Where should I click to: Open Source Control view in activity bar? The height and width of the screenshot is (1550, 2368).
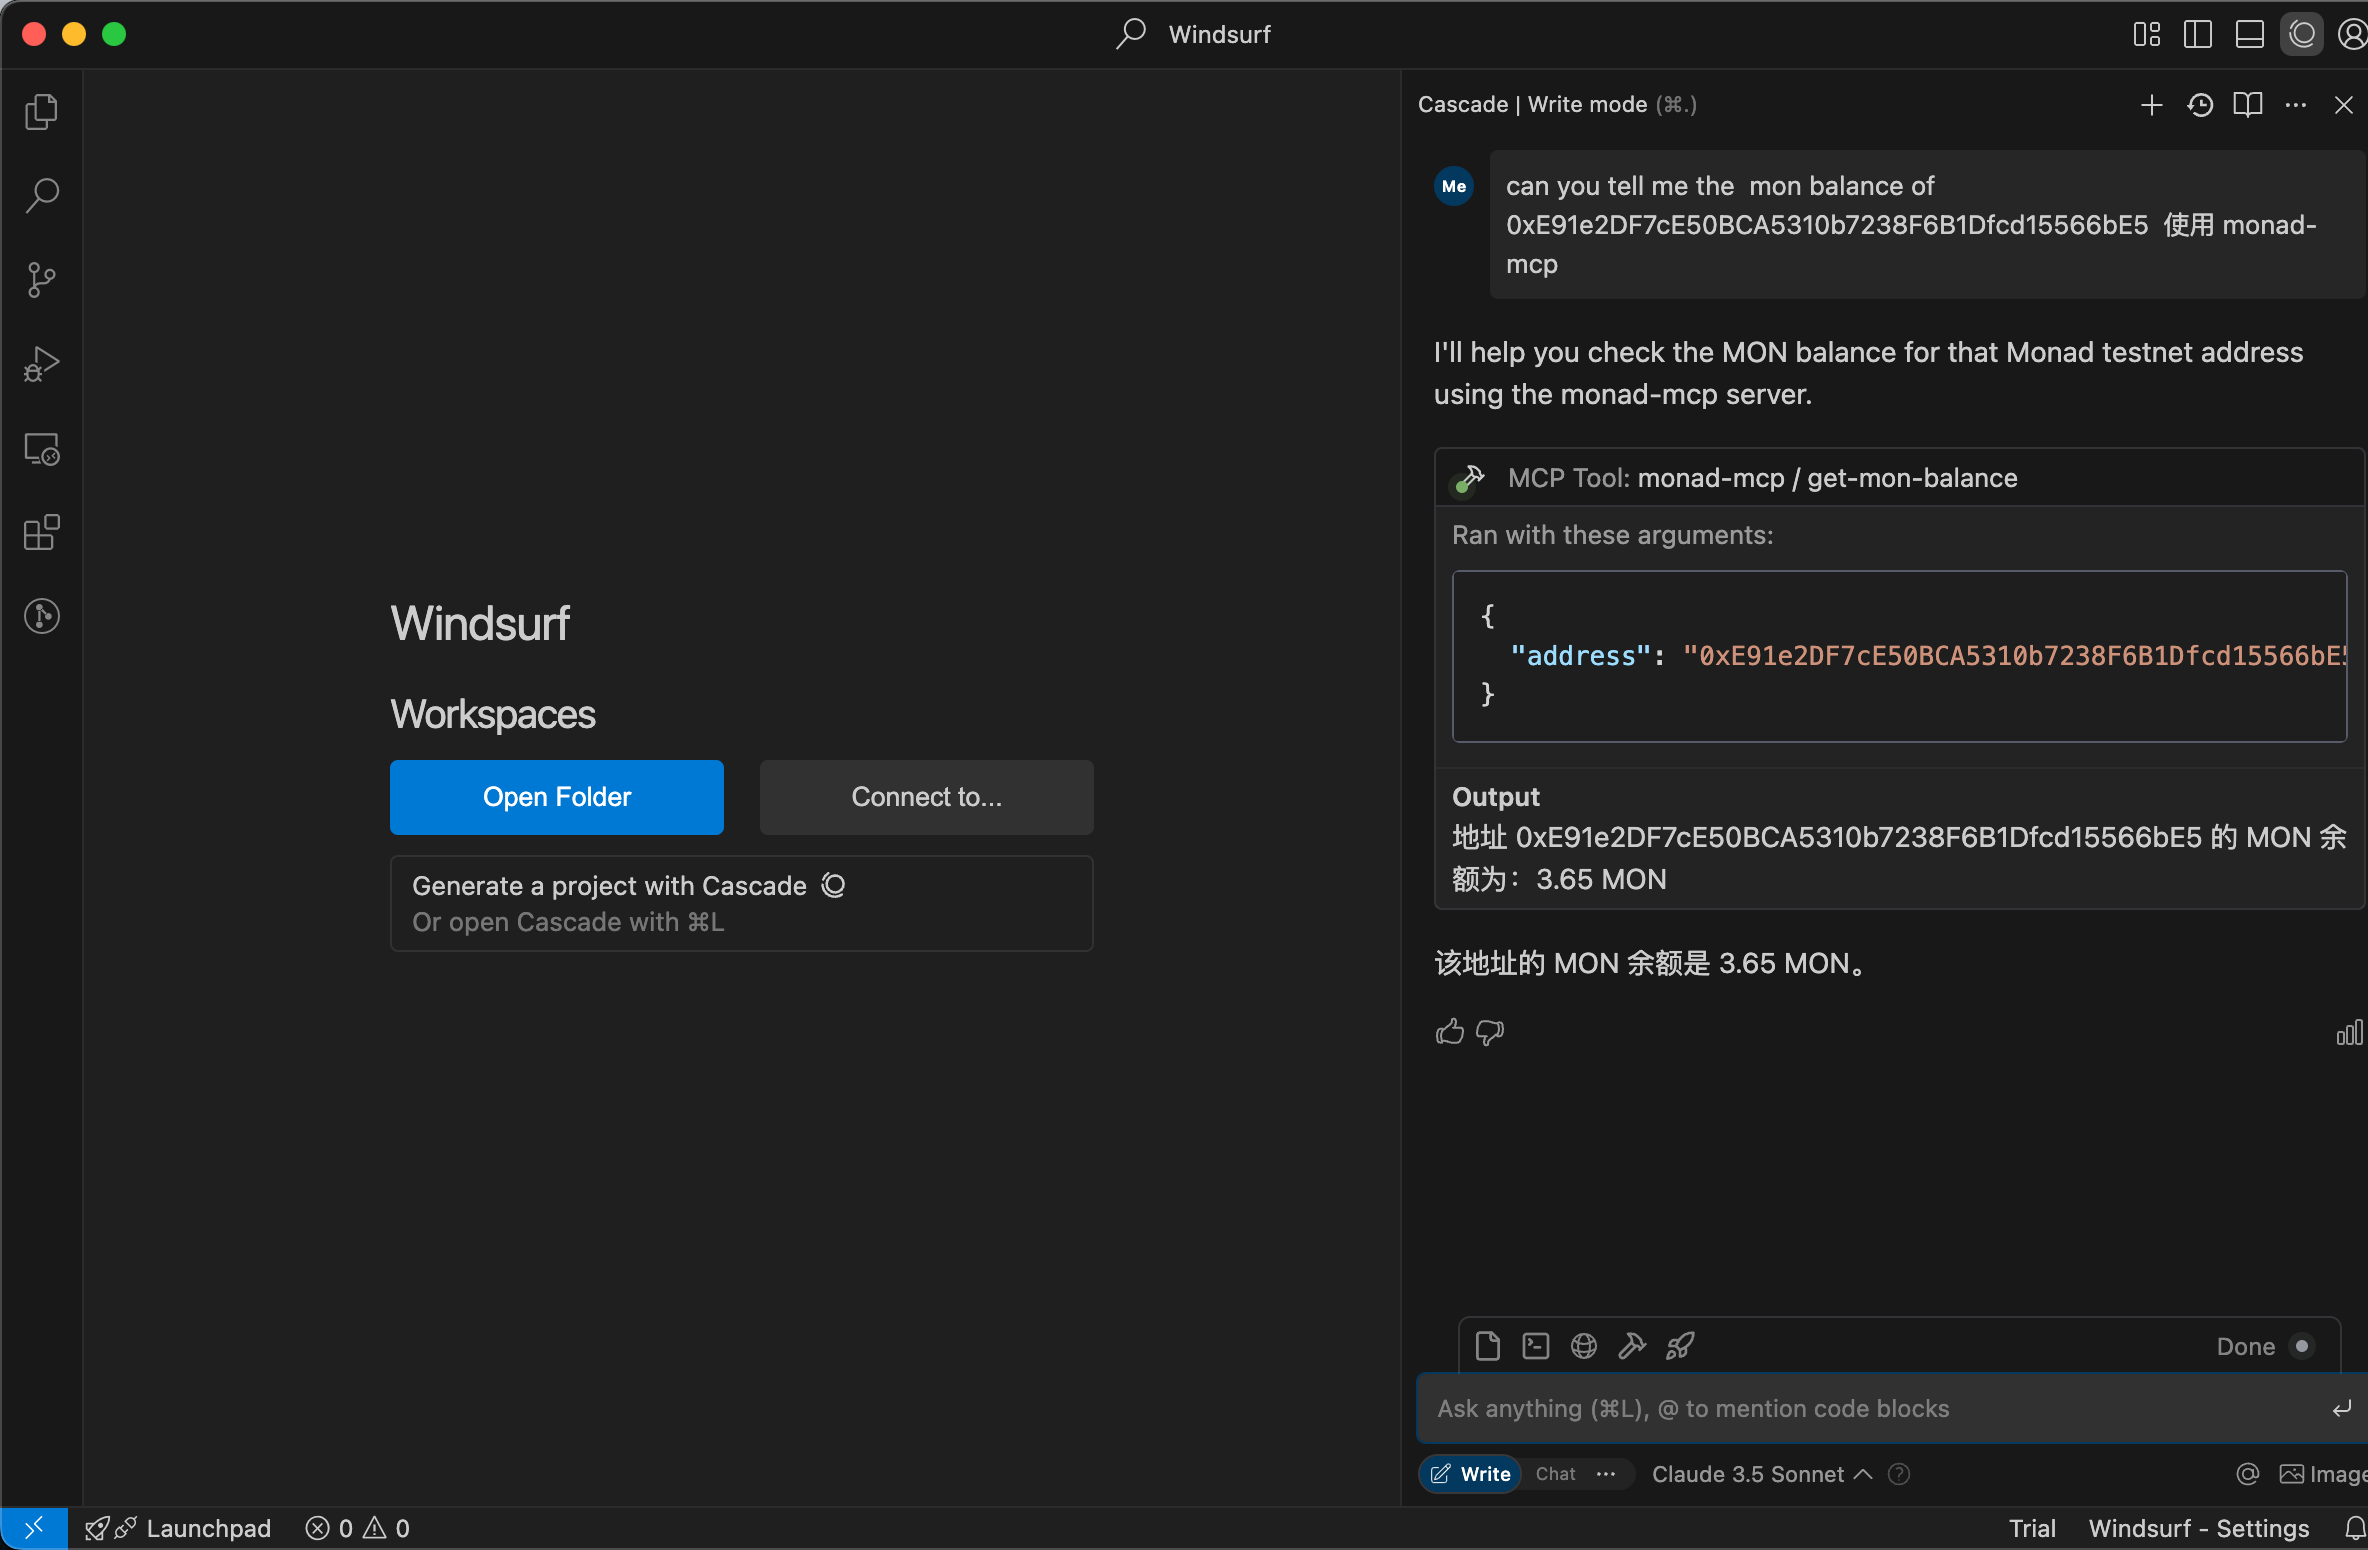coord(41,279)
